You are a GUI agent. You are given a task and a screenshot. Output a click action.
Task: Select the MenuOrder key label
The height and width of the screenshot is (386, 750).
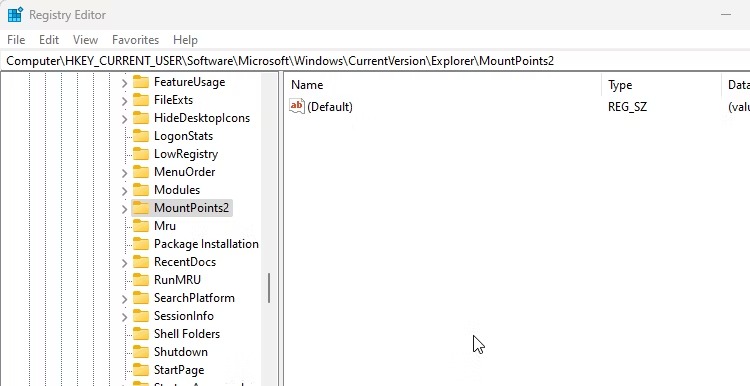coord(184,172)
